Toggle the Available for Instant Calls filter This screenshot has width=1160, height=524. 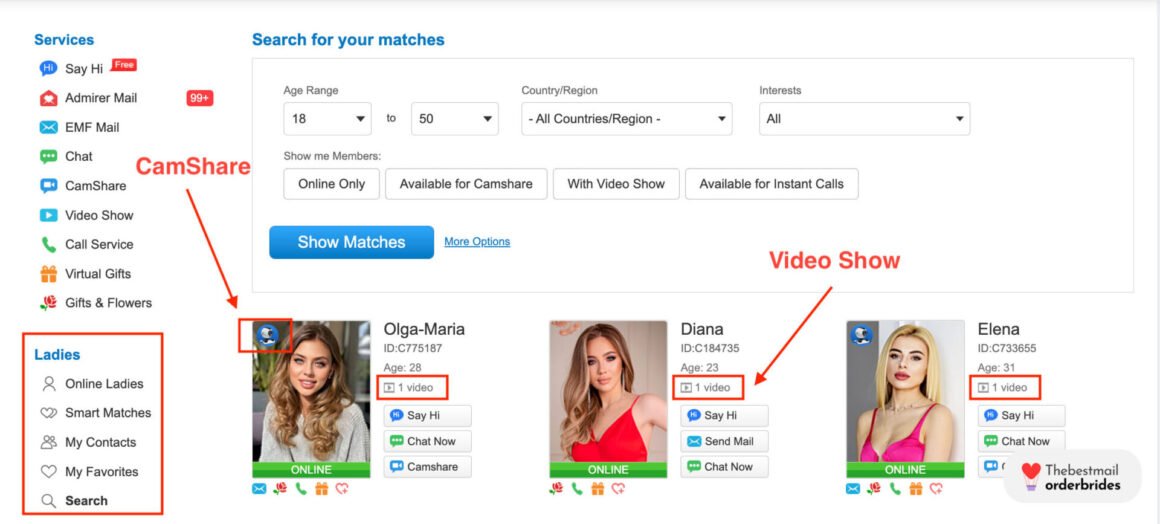[772, 184]
